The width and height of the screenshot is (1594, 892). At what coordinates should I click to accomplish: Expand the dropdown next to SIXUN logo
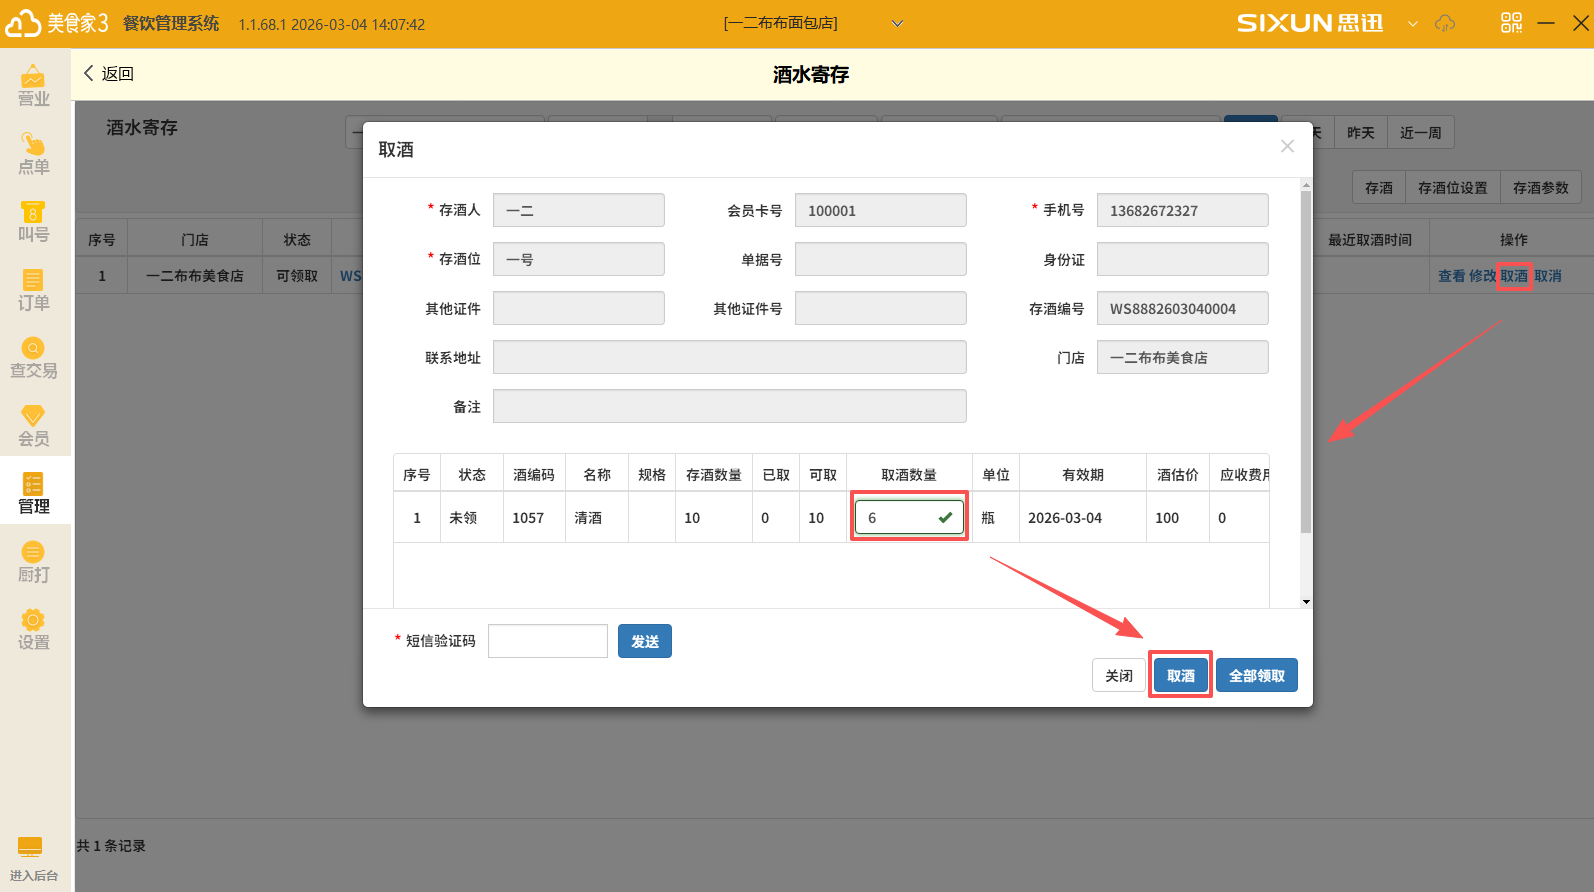click(x=1412, y=24)
